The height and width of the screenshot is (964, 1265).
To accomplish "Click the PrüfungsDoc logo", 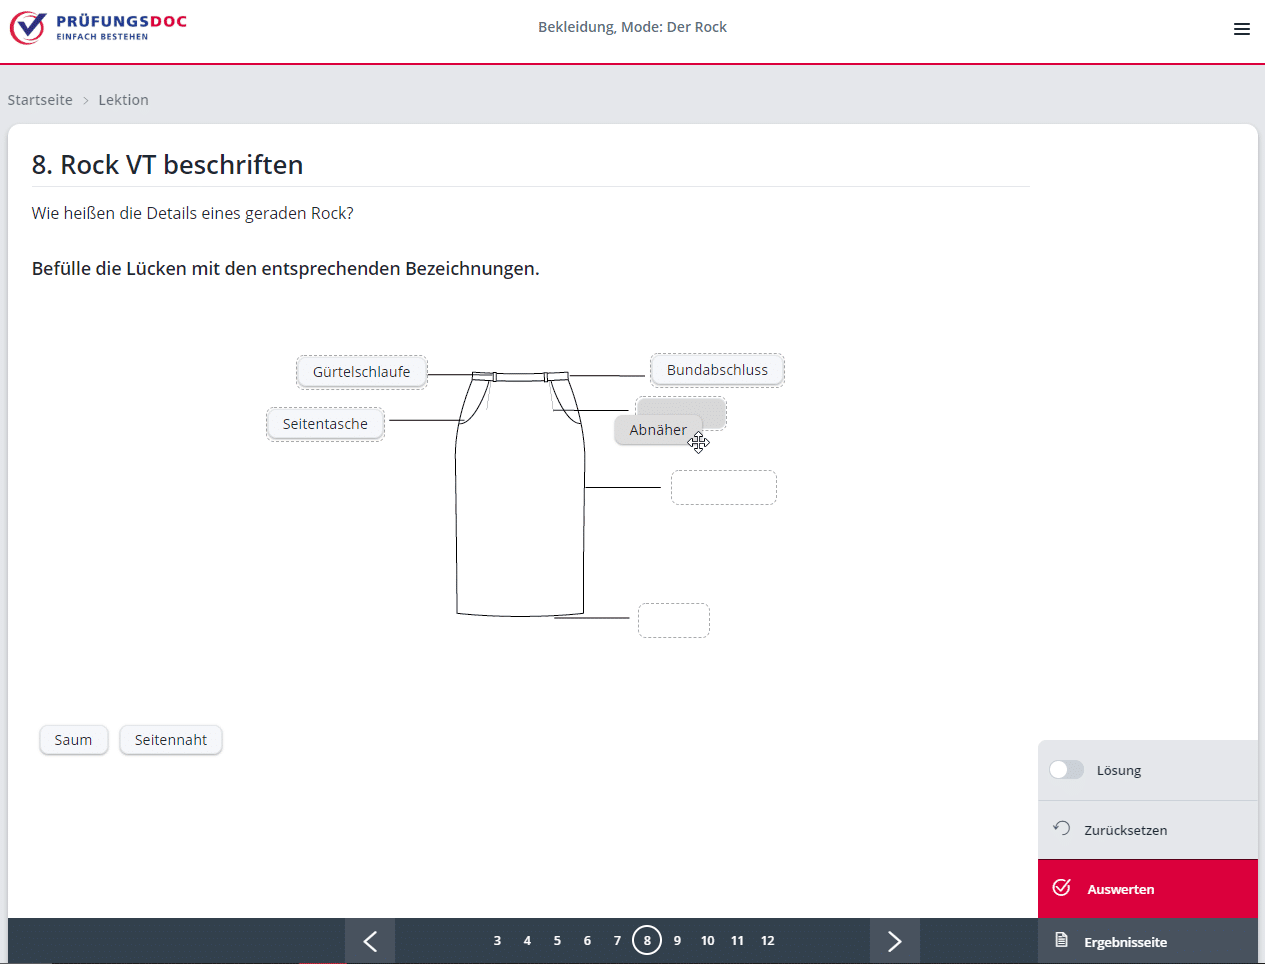I will pos(98,27).
